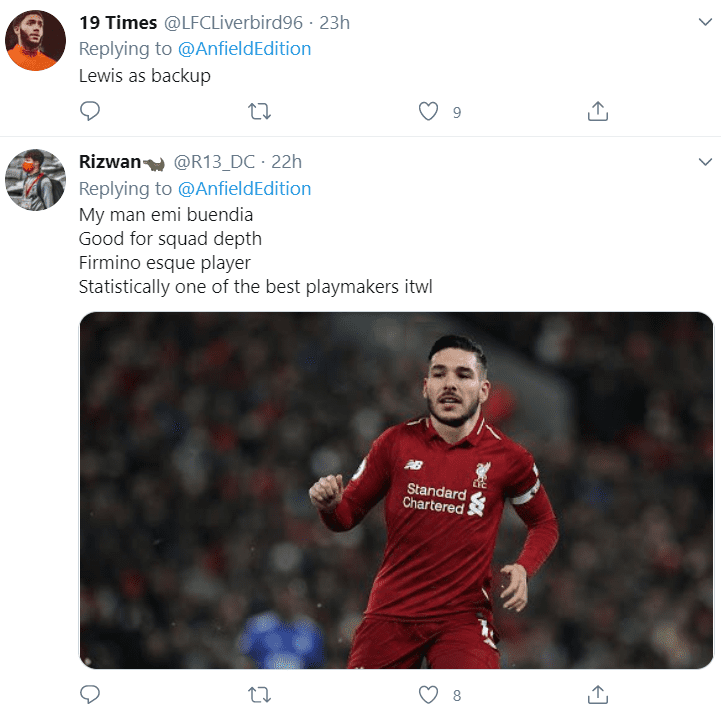Retweet the 'Lewis as backup' tweet
Screen dimensions: 721x716
point(259,111)
